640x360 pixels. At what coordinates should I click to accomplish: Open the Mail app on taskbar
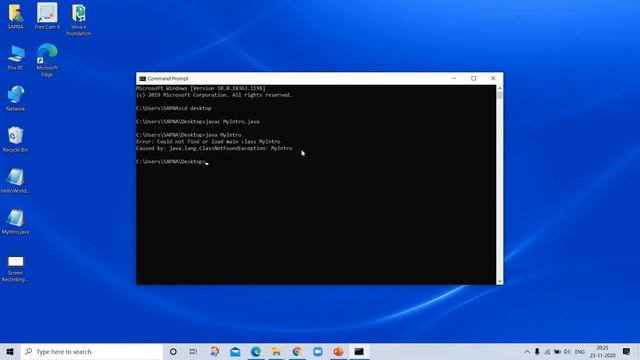pos(235,351)
